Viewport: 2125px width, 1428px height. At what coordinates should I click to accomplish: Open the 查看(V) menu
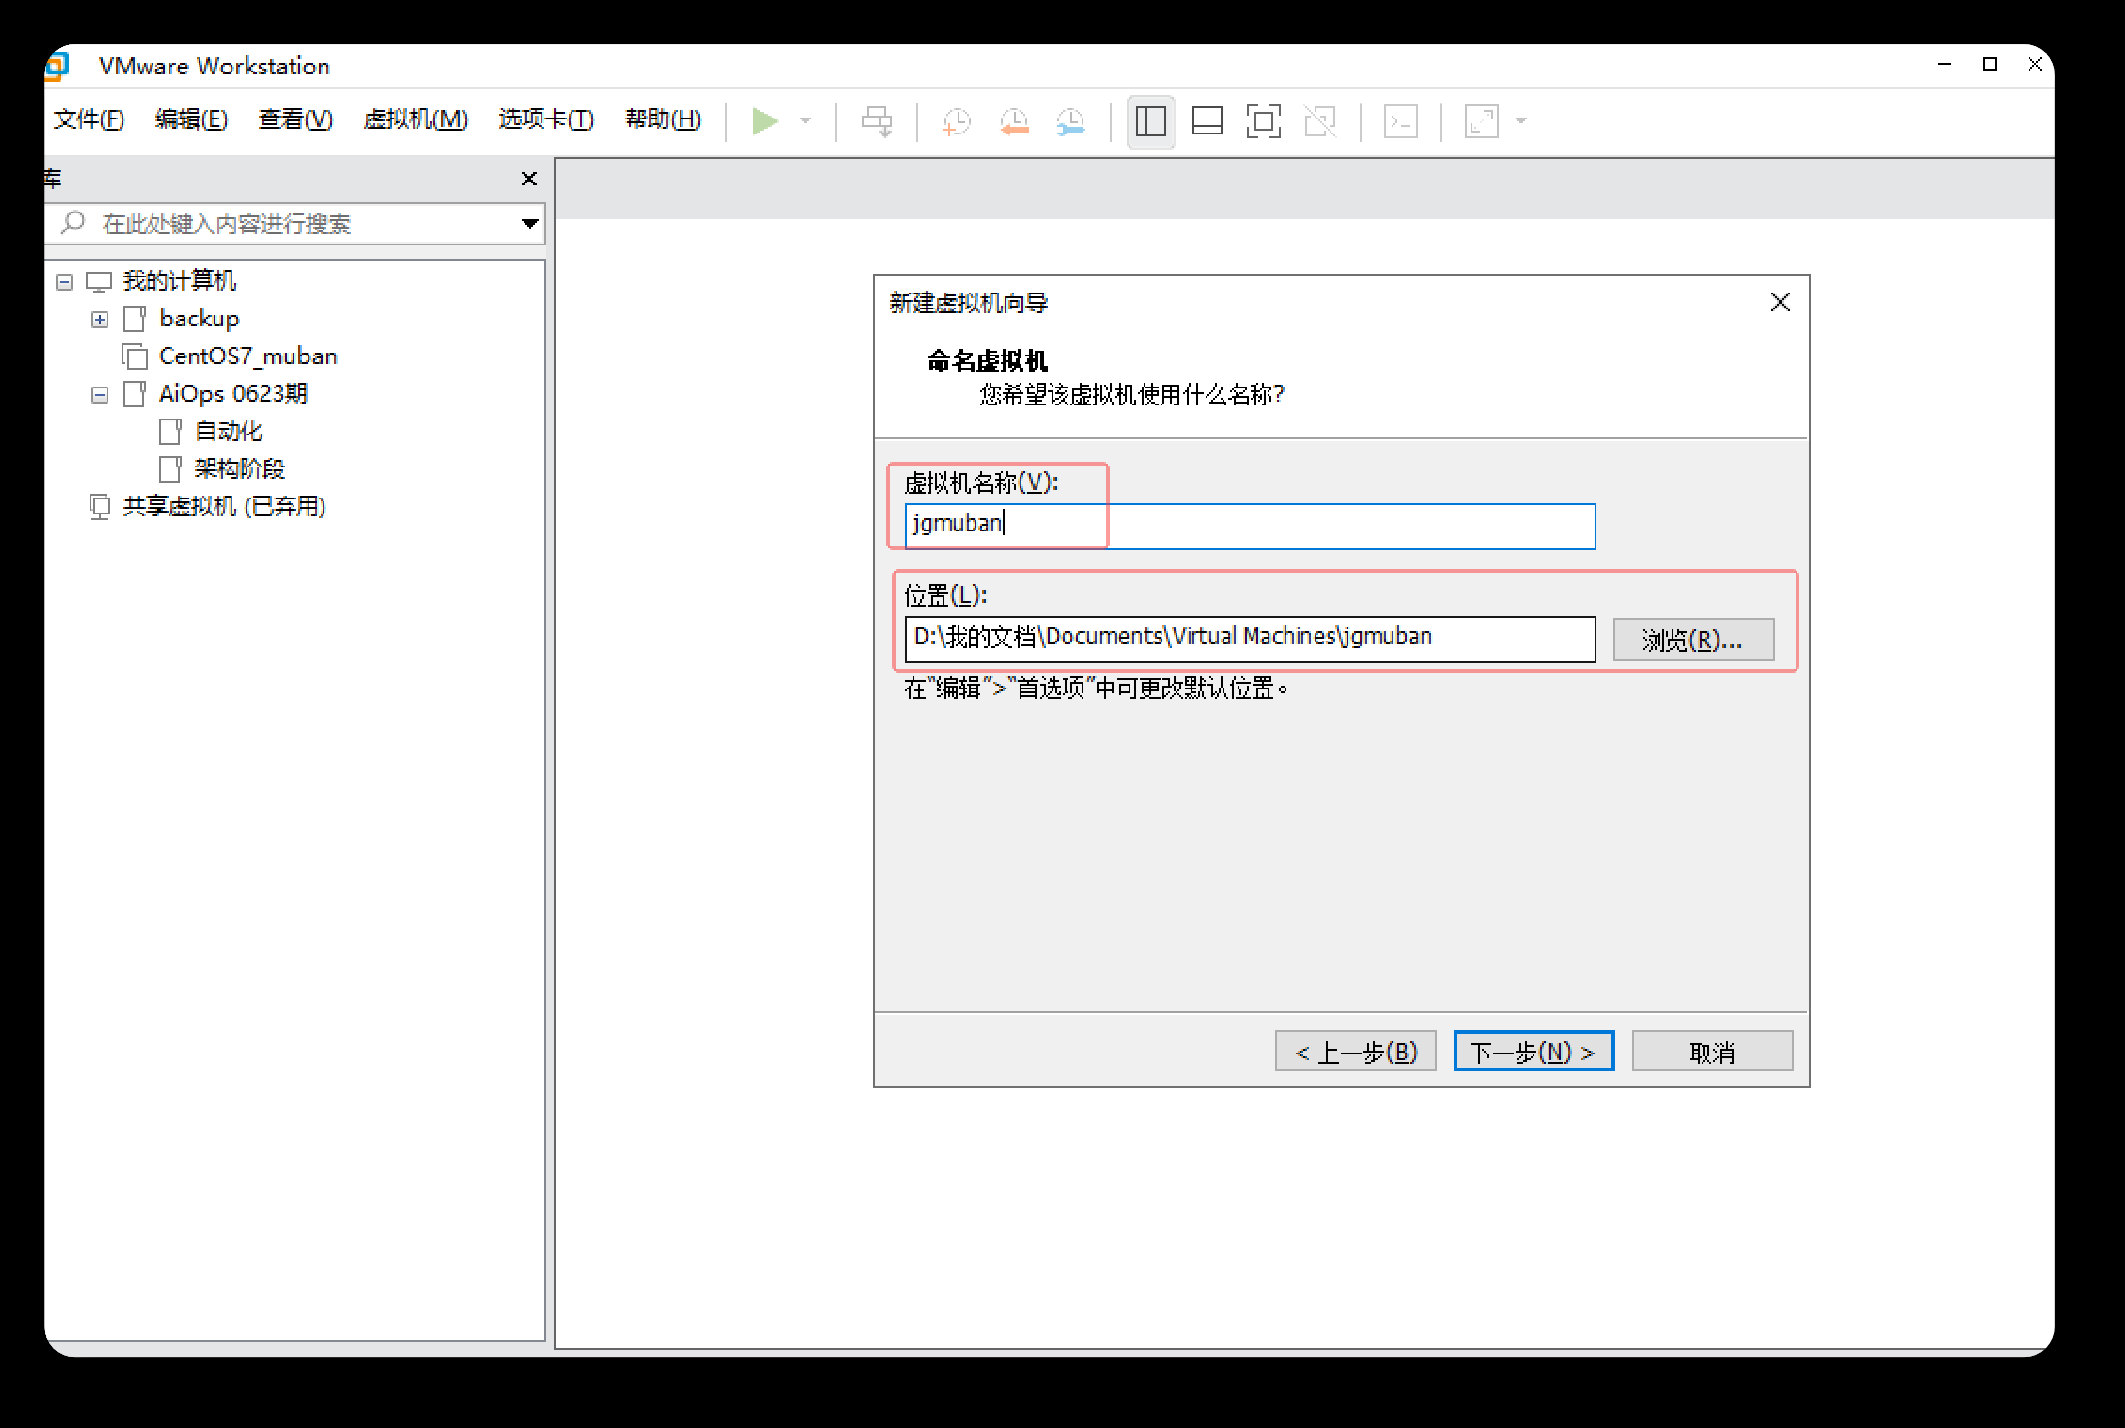coord(296,120)
